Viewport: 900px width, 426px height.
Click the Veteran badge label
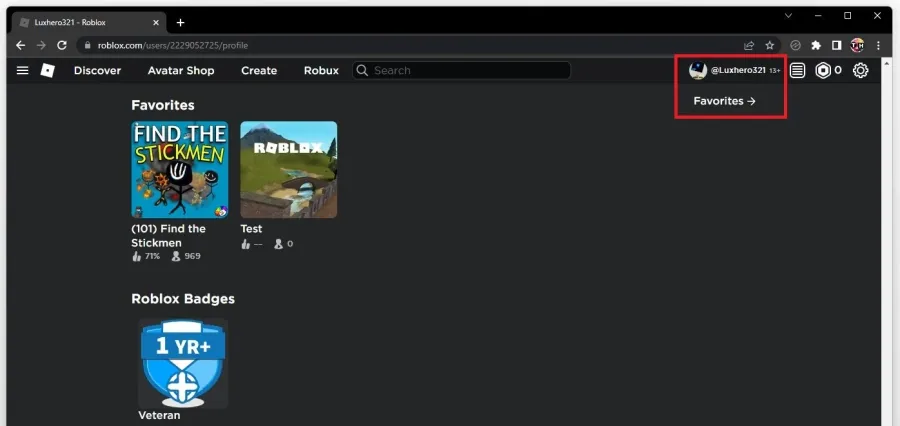point(159,415)
